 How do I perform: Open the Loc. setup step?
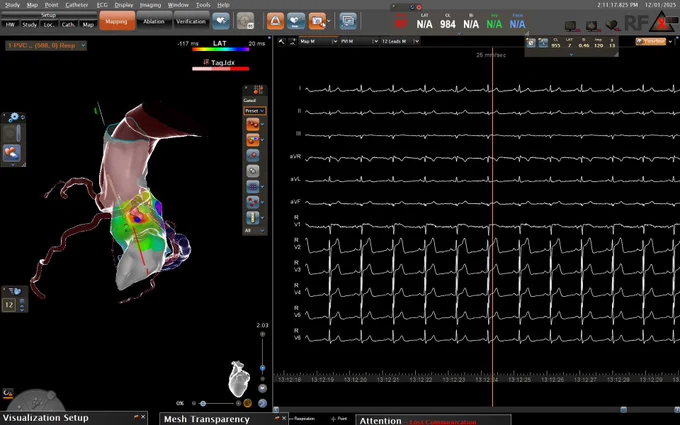click(49, 24)
